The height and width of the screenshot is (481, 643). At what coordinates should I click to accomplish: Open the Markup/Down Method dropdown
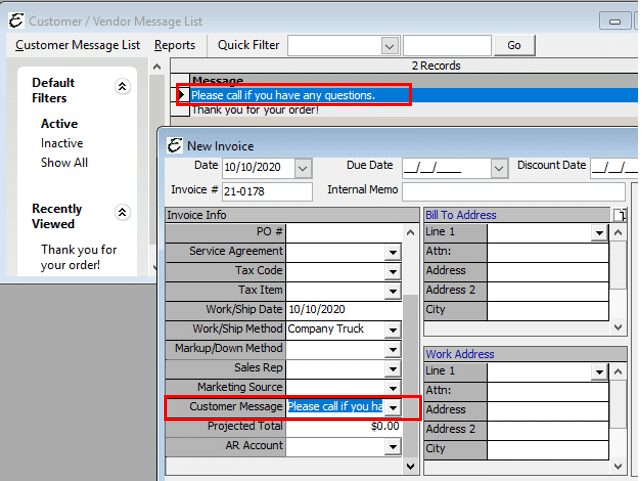(x=393, y=349)
